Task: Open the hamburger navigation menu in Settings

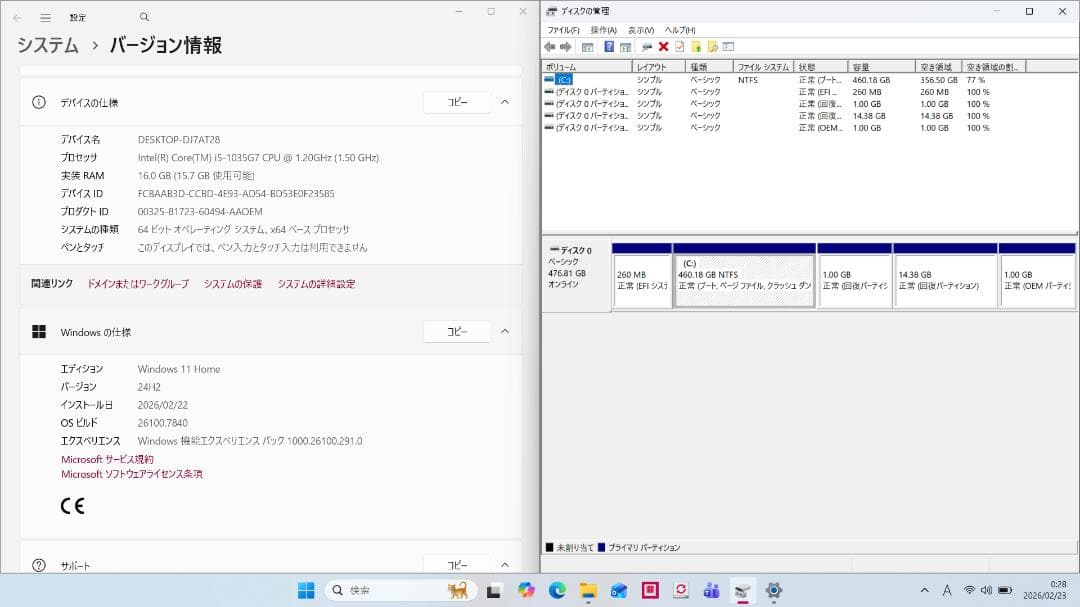Action: [45, 17]
